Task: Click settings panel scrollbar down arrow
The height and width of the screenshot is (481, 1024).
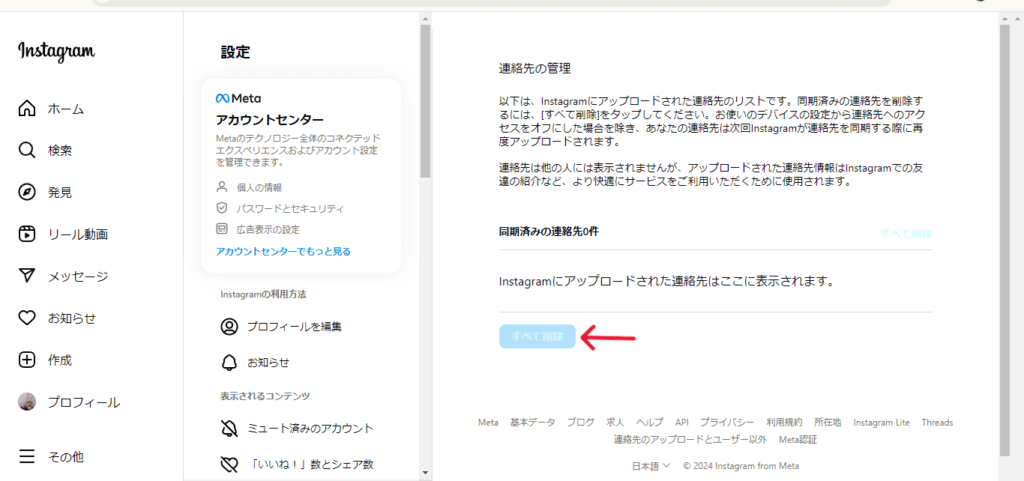Action: [x=425, y=472]
